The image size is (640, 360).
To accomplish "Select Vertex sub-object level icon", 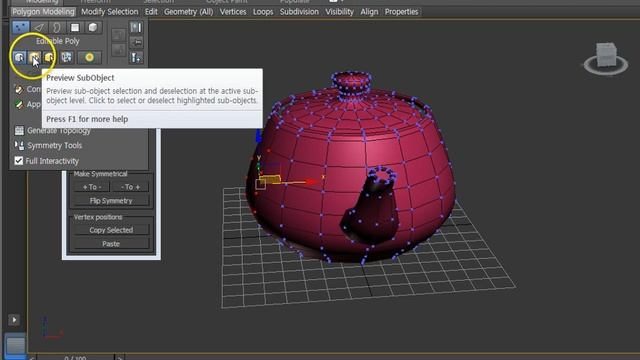I will (x=20, y=27).
